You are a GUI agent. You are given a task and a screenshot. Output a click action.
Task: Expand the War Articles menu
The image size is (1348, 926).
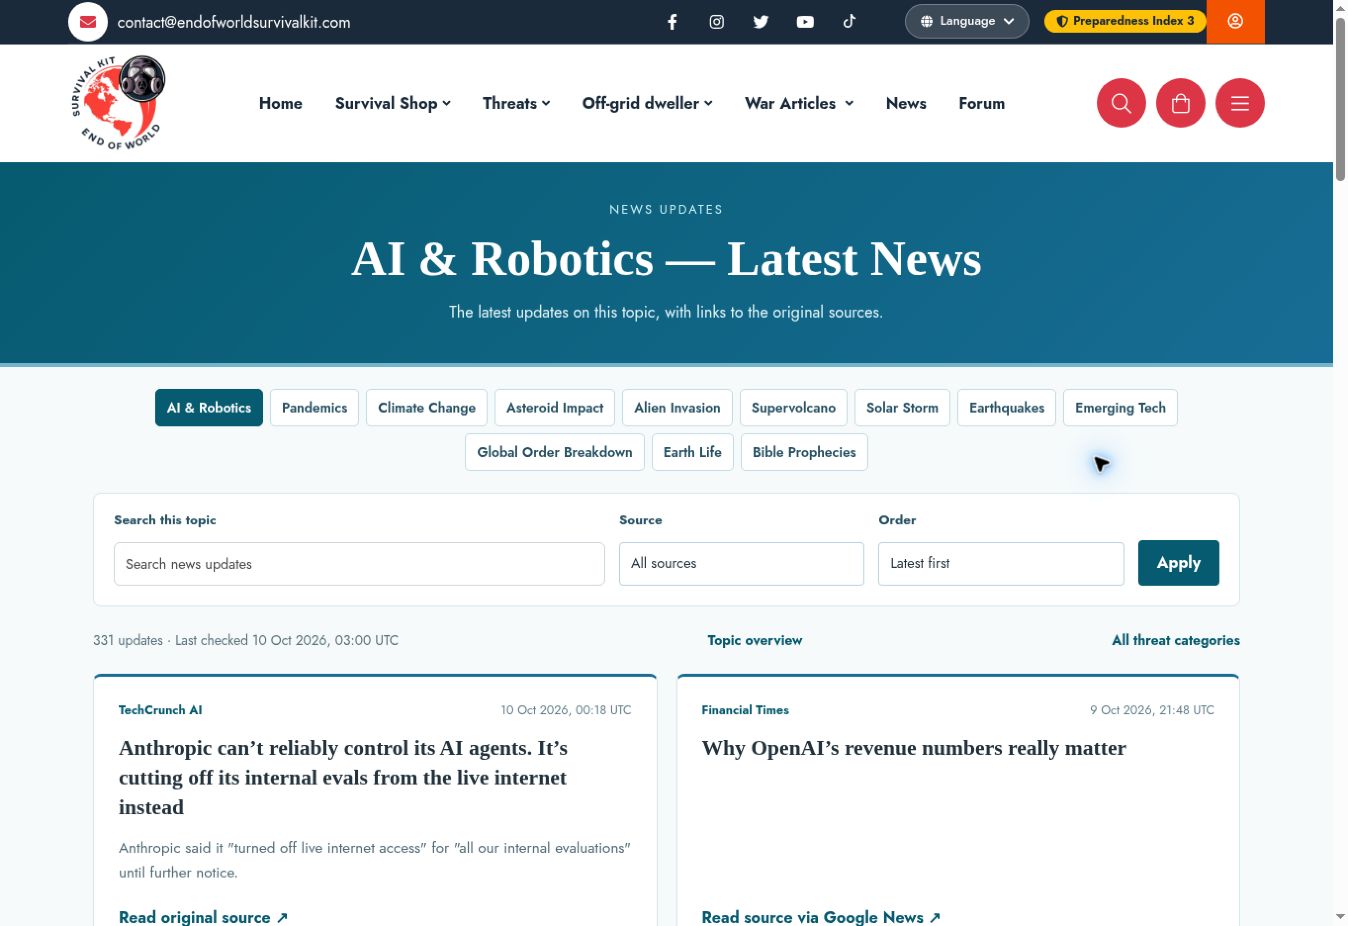799,103
